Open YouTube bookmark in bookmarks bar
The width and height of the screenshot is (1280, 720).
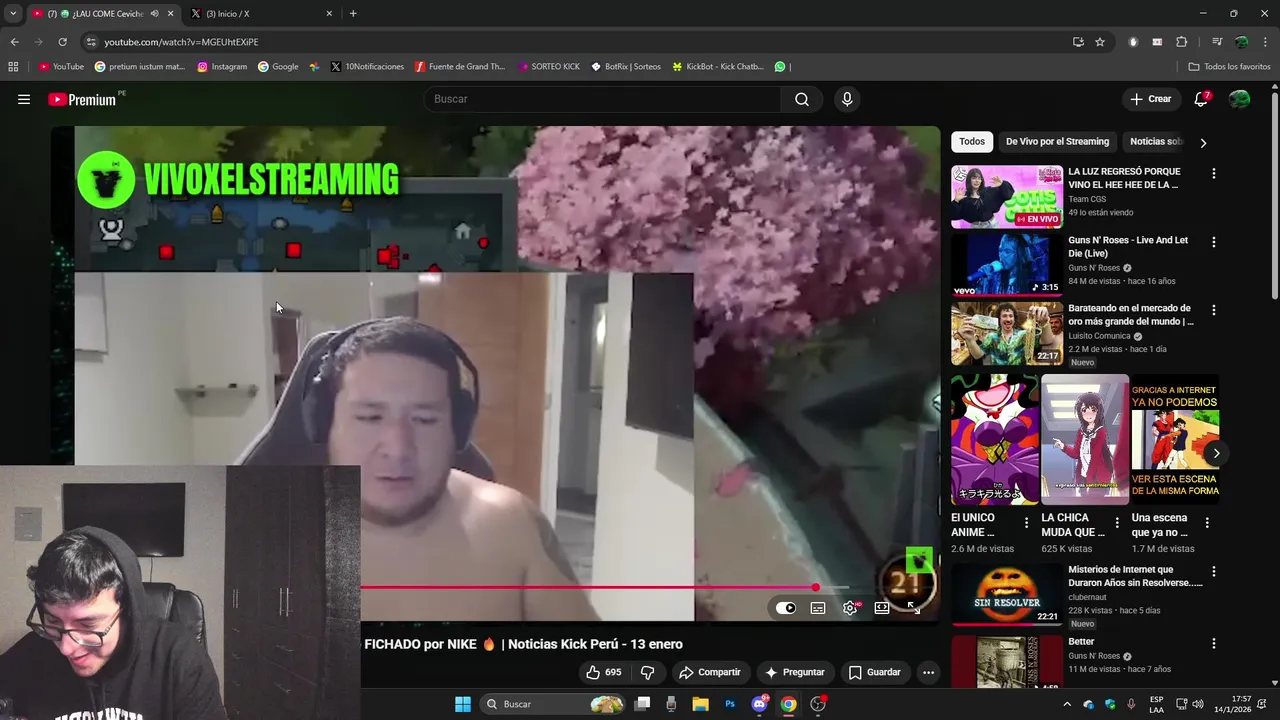point(61,67)
